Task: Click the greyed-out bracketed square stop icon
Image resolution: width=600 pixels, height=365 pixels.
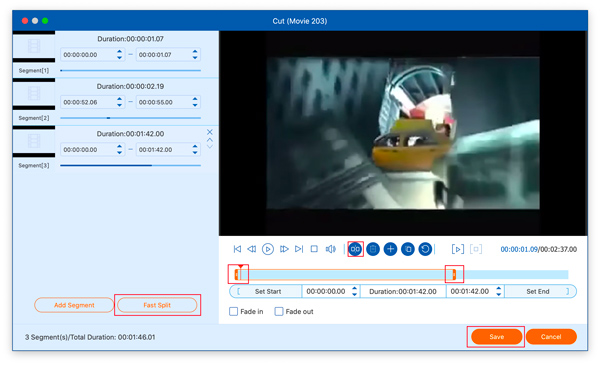Action: [x=476, y=249]
